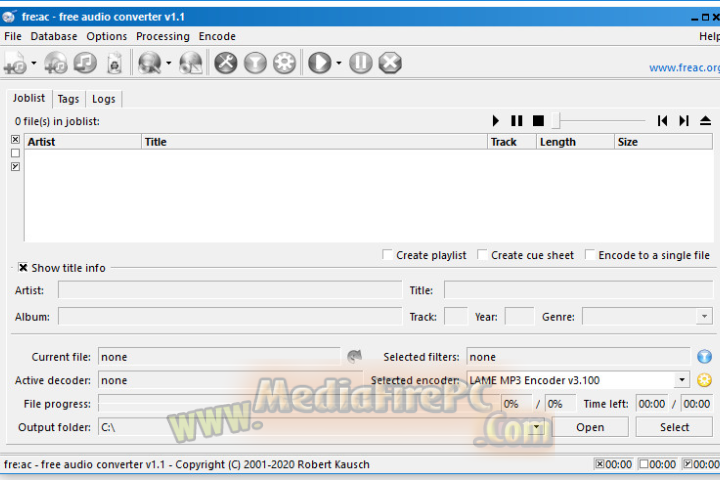Click the Title input field
This screenshot has height=480, width=720.
579,290
